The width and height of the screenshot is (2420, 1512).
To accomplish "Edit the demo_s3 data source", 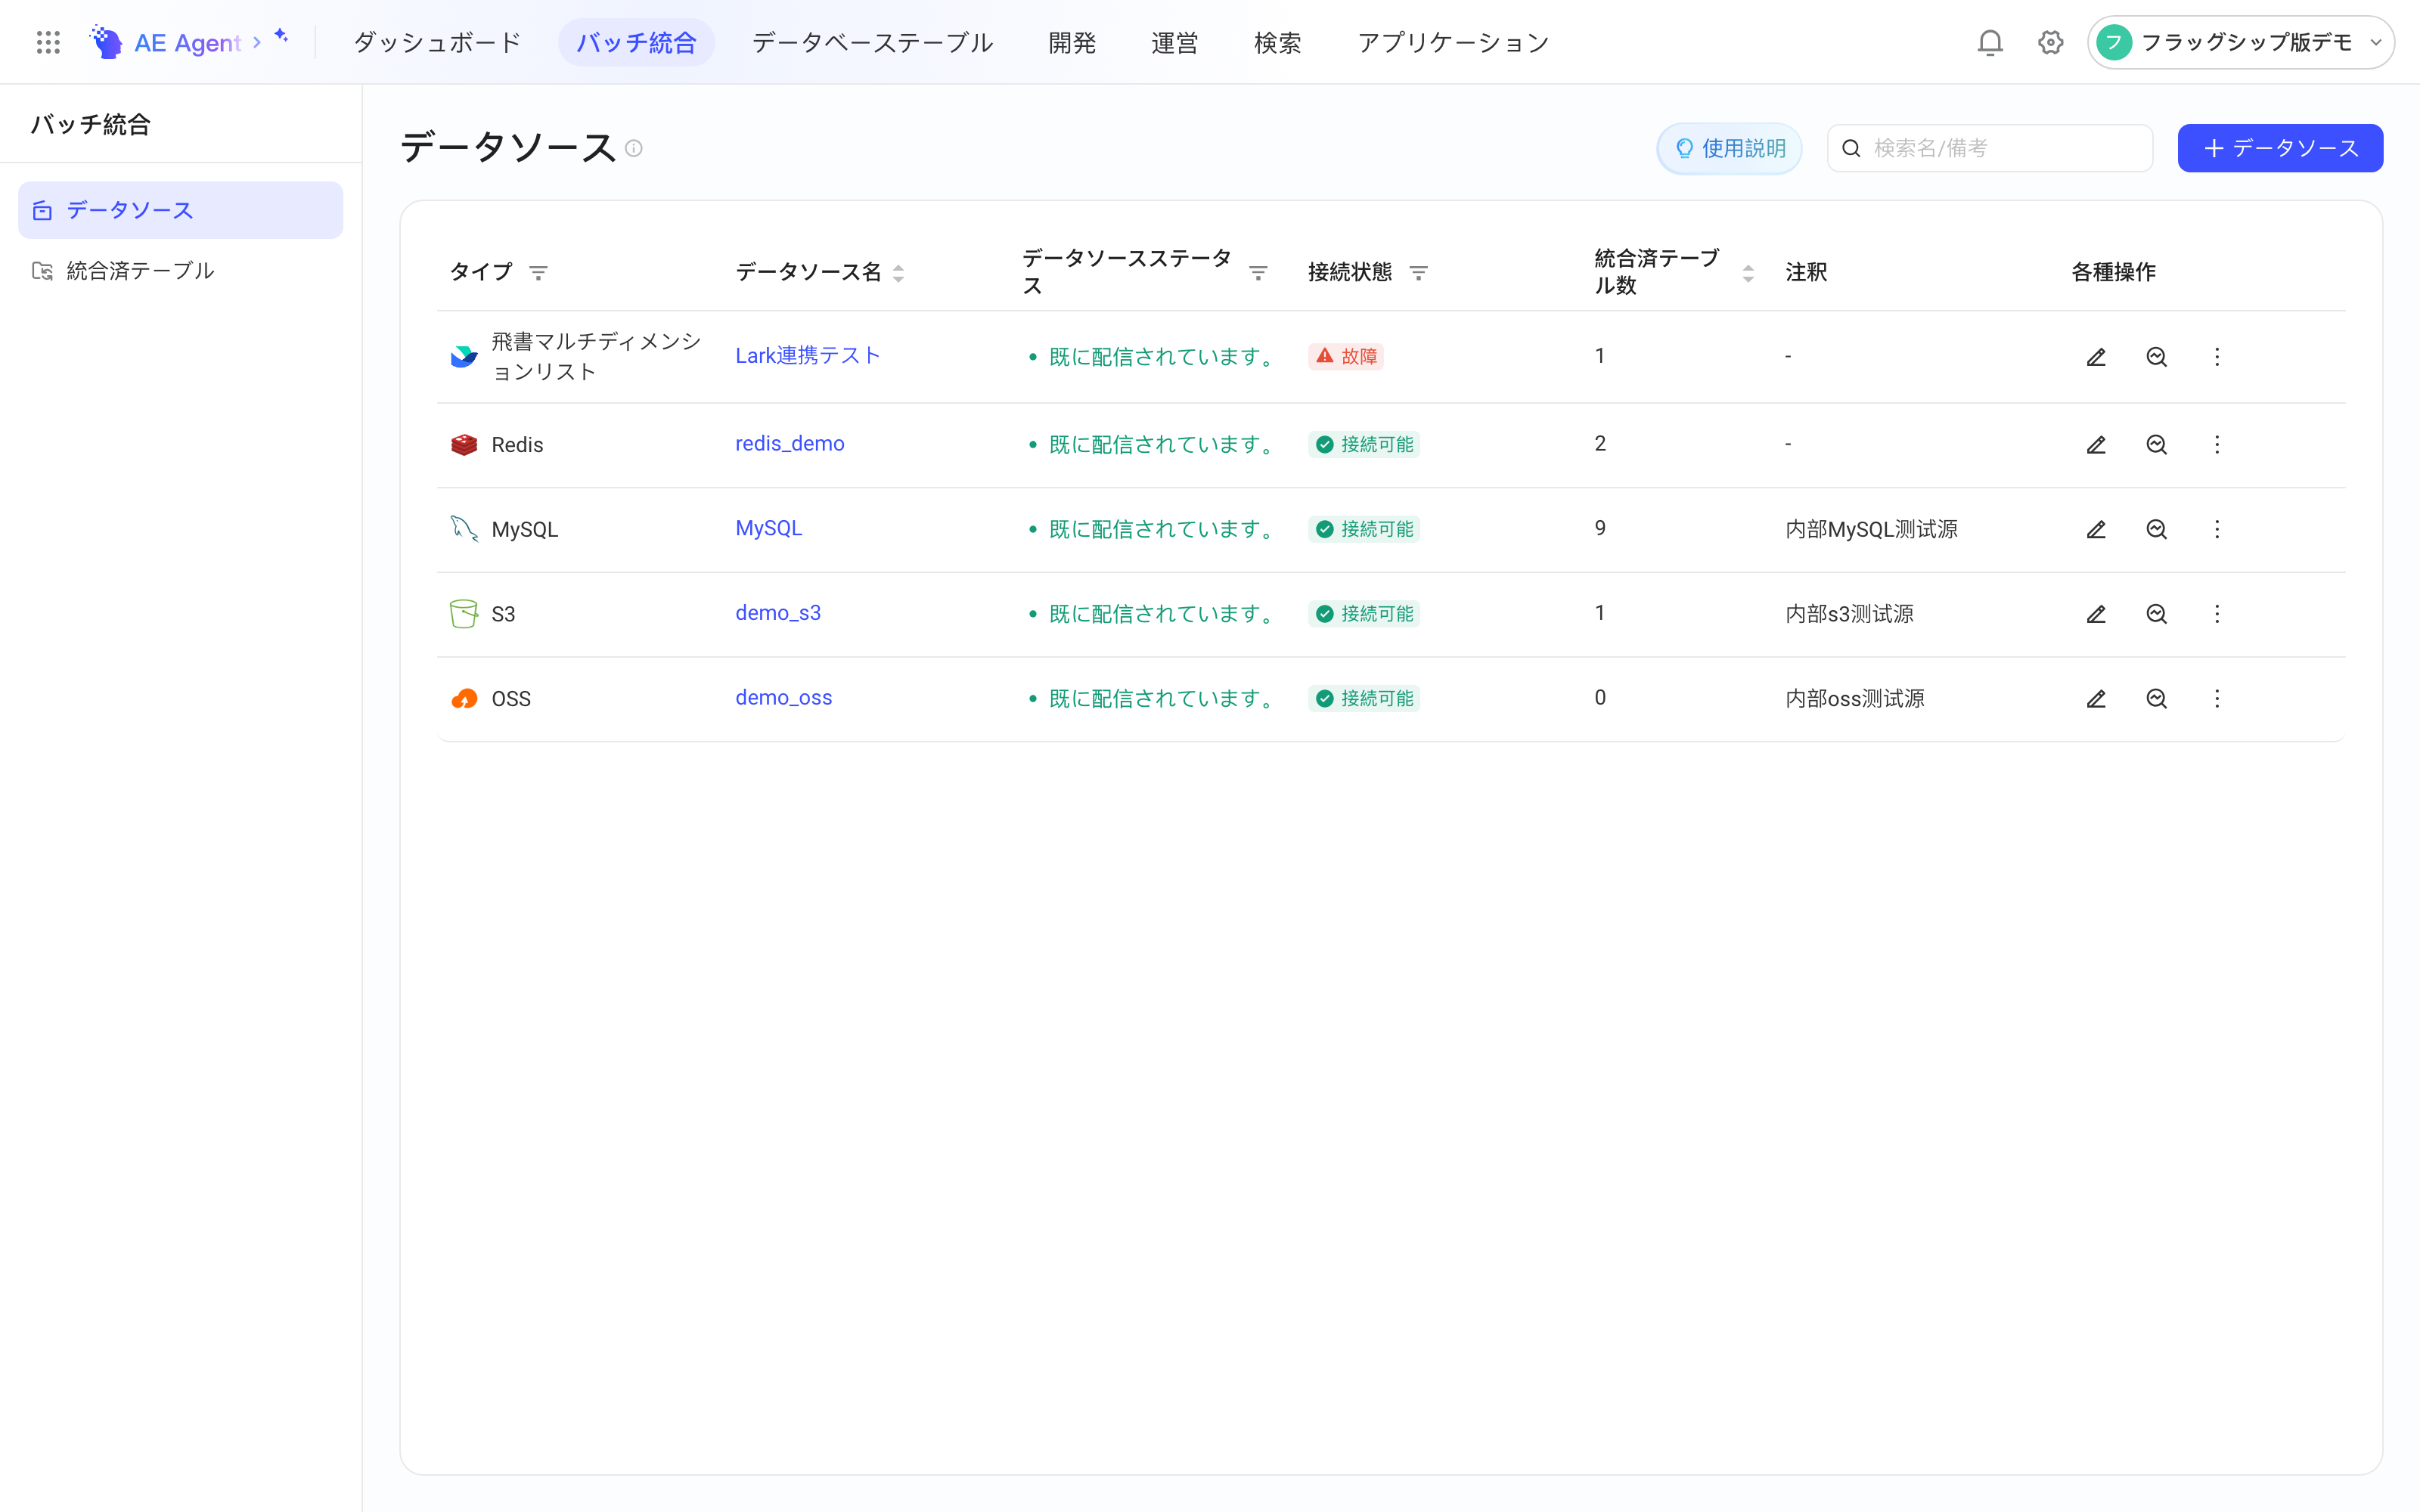I will click(x=2096, y=614).
